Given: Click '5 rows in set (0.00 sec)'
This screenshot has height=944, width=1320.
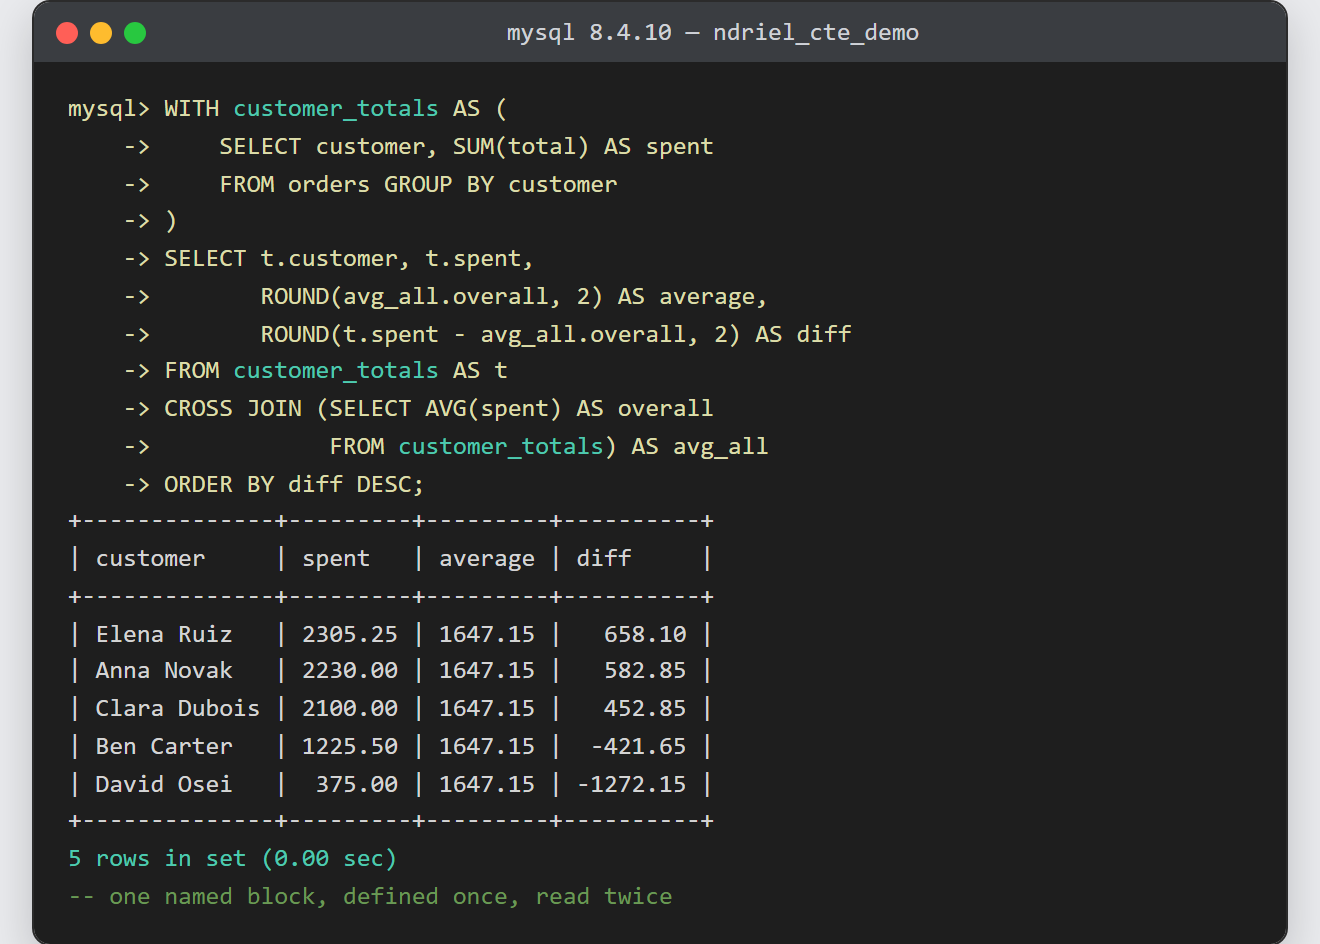Looking at the screenshot, I should pos(233,858).
